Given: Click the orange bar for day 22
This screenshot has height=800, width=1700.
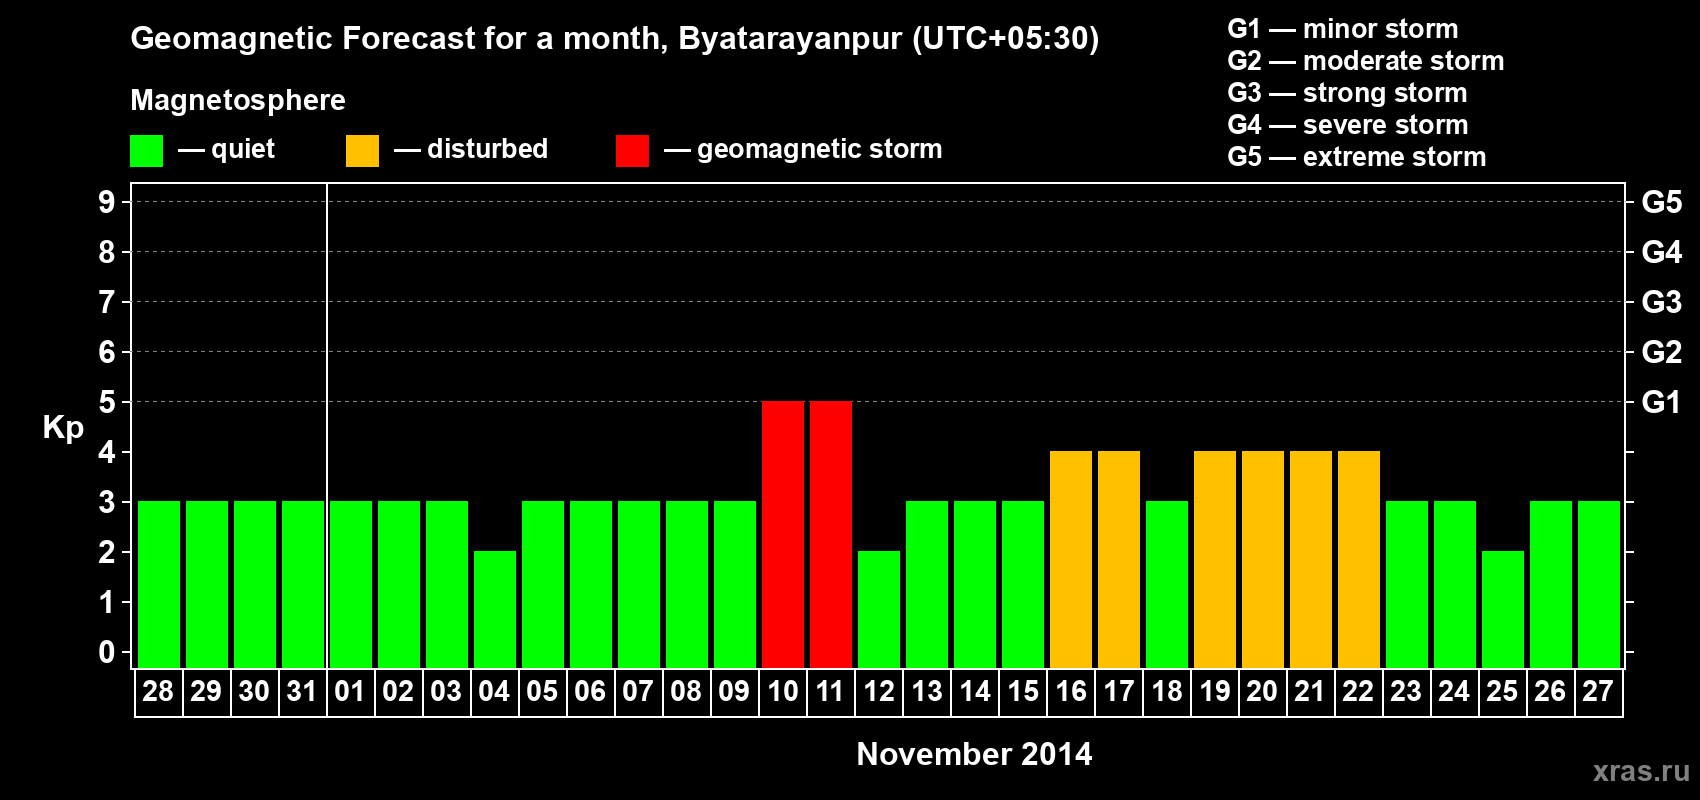Looking at the screenshot, I should coord(1359,559).
